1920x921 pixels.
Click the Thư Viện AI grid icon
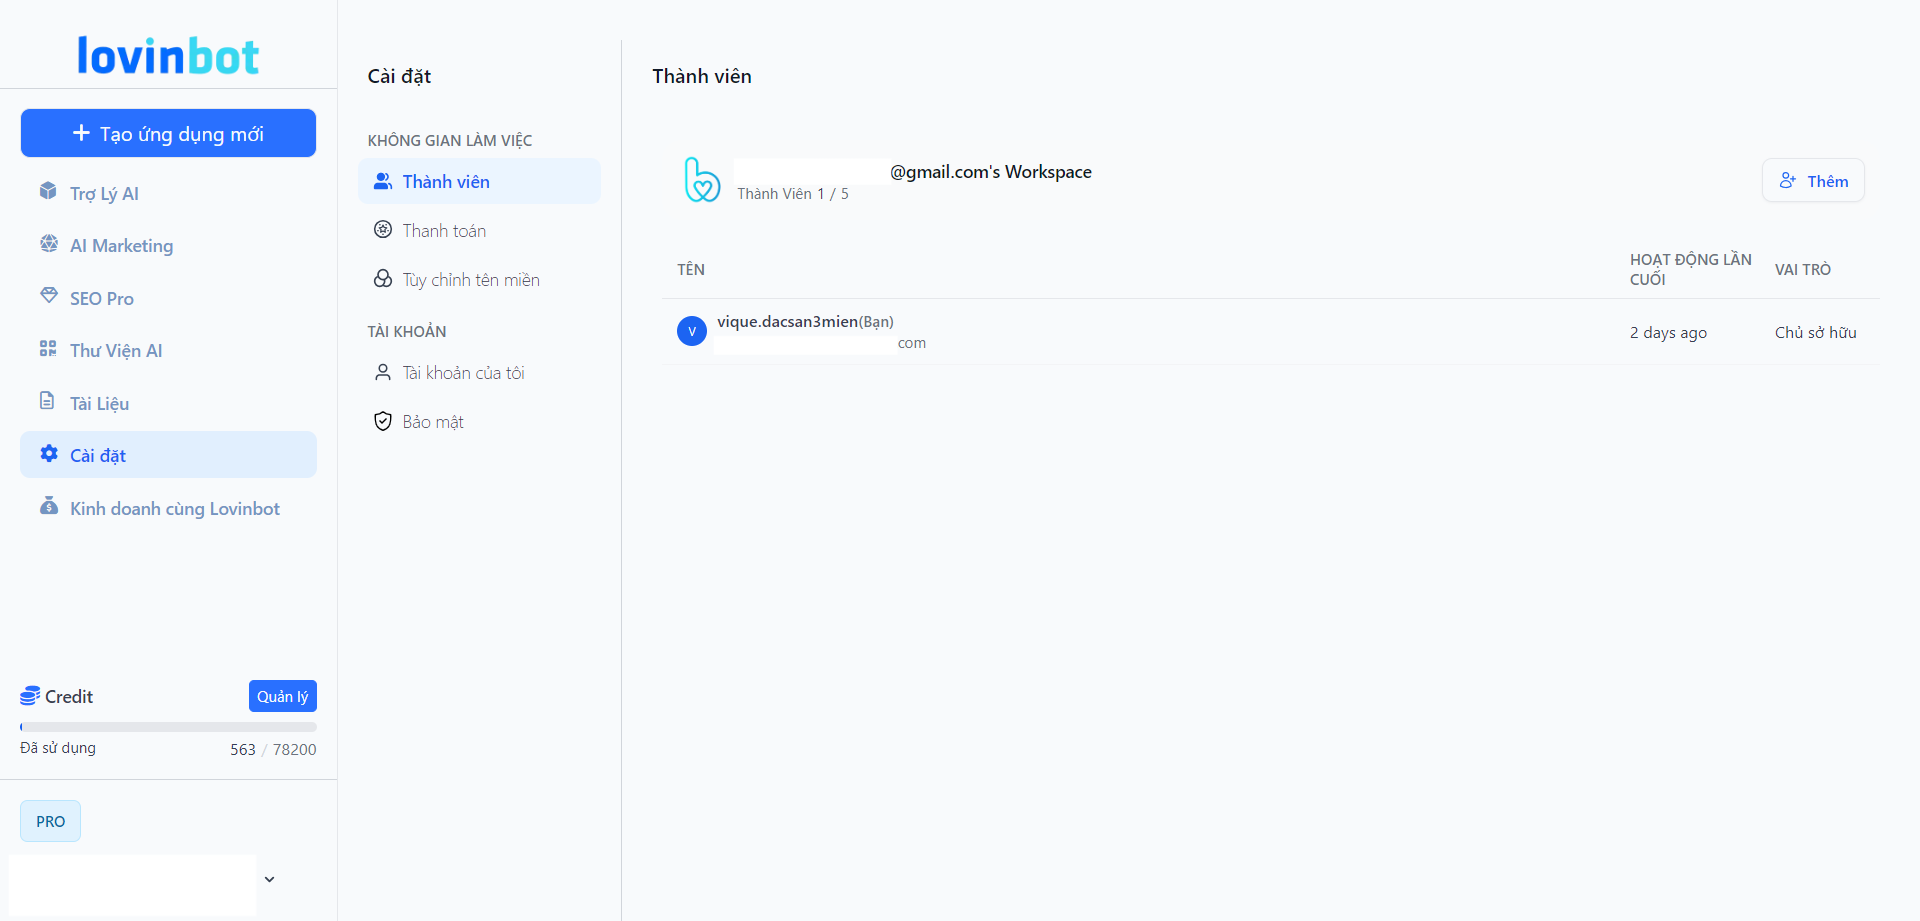pos(48,349)
